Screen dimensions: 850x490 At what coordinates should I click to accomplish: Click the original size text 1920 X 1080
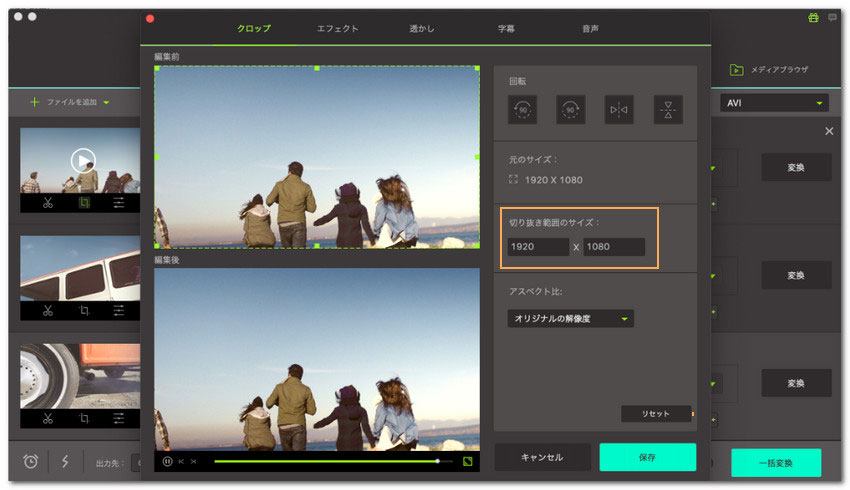tap(553, 180)
